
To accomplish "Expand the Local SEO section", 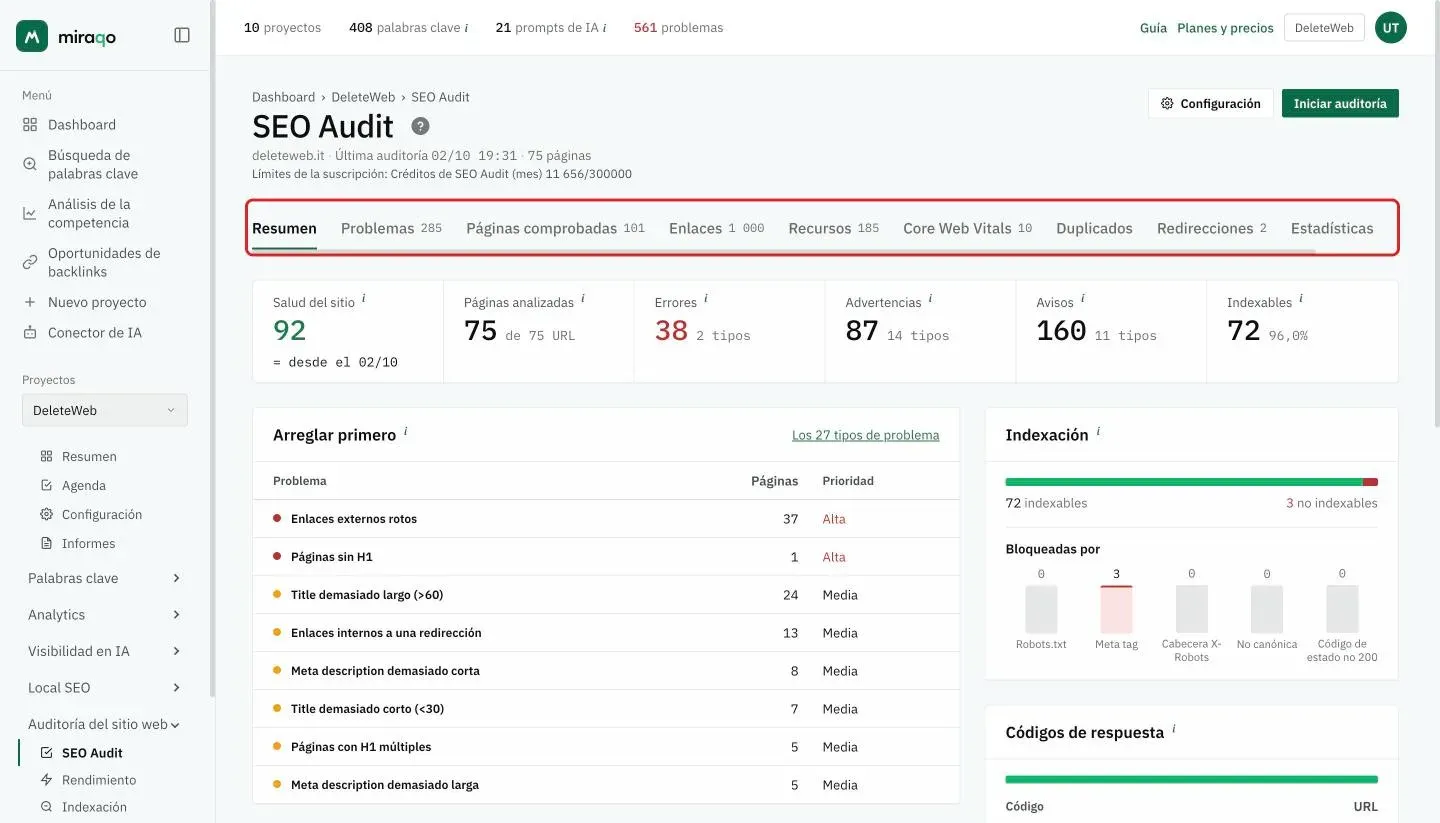I will (105, 688).
